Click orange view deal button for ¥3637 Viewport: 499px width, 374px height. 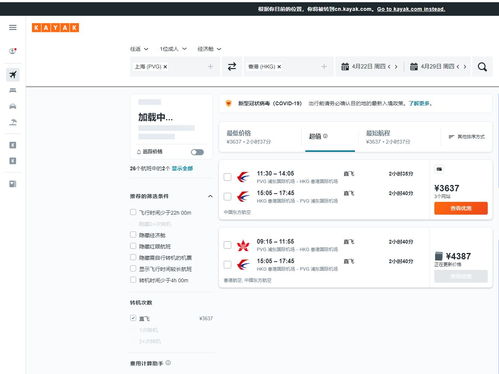coord(461,208)
